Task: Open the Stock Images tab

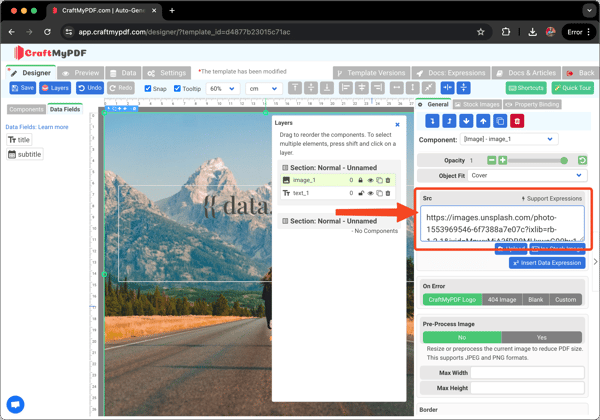Action: pyautogui.click(x=477, y=104)
